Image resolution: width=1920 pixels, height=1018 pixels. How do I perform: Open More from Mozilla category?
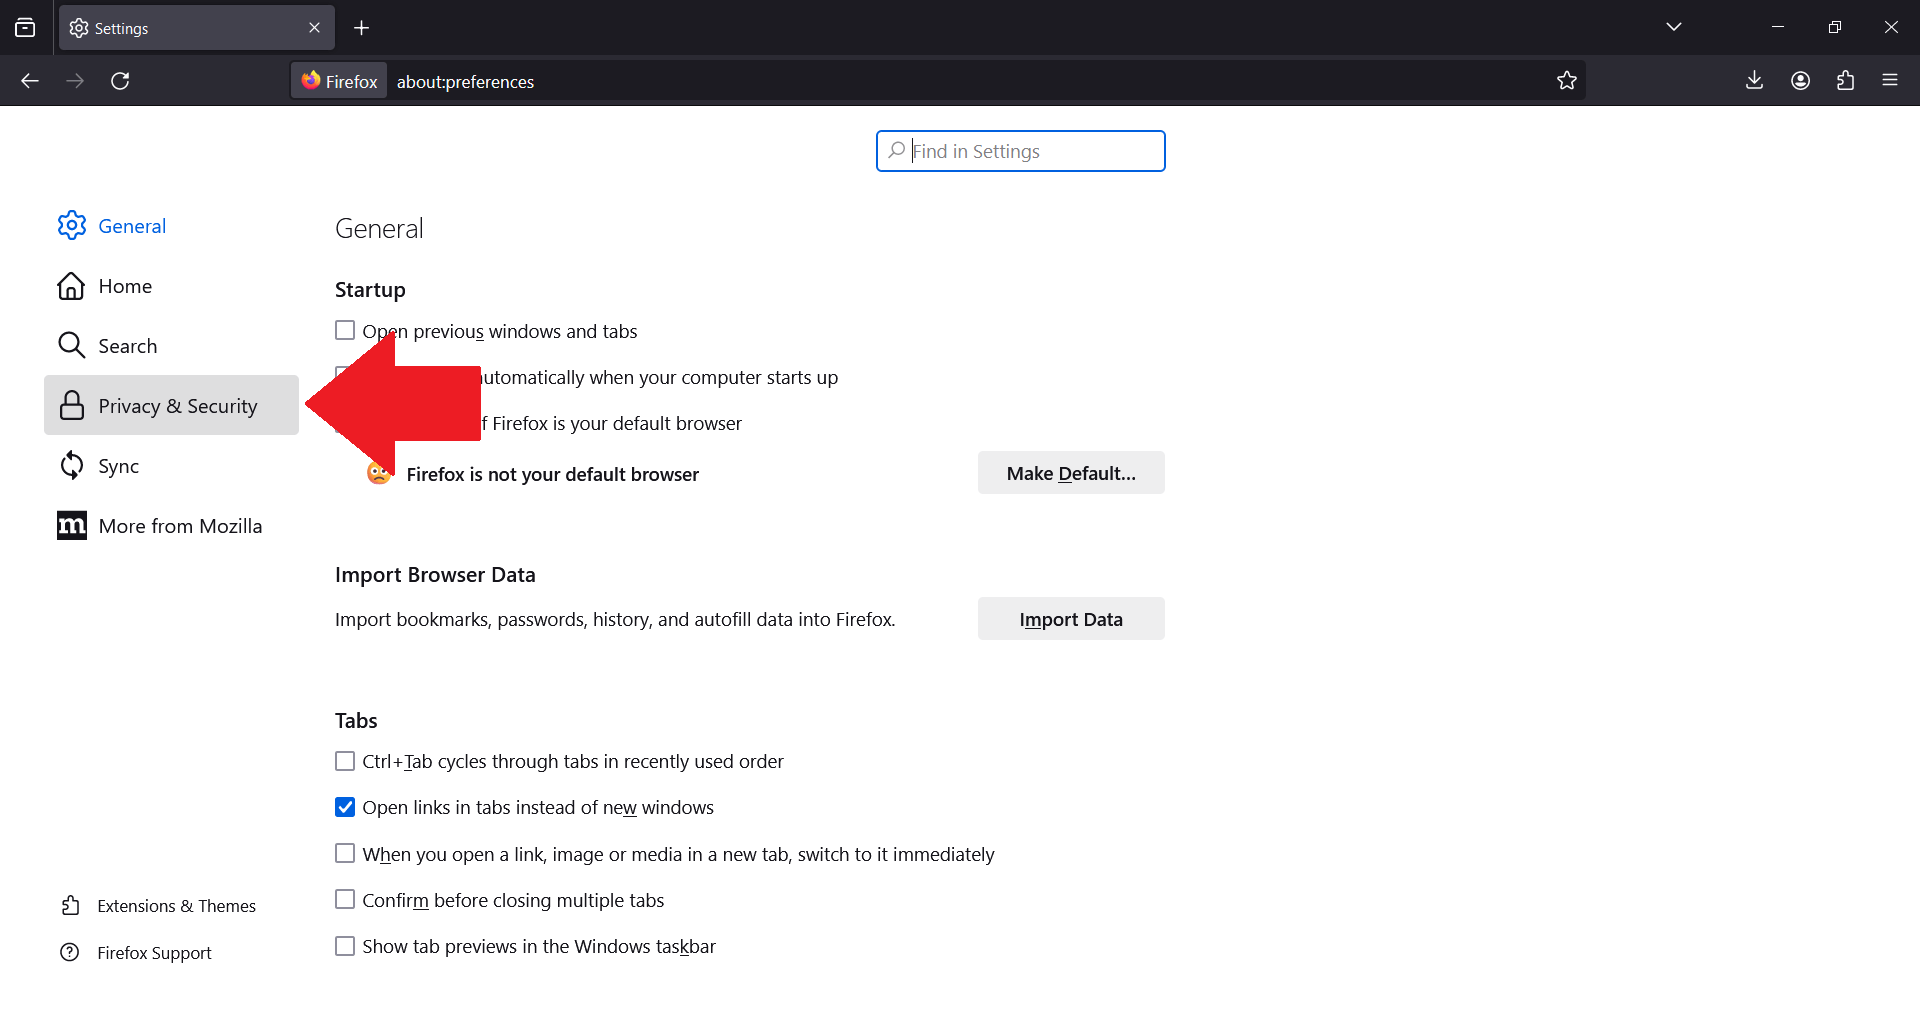click(x=172, y=526)
